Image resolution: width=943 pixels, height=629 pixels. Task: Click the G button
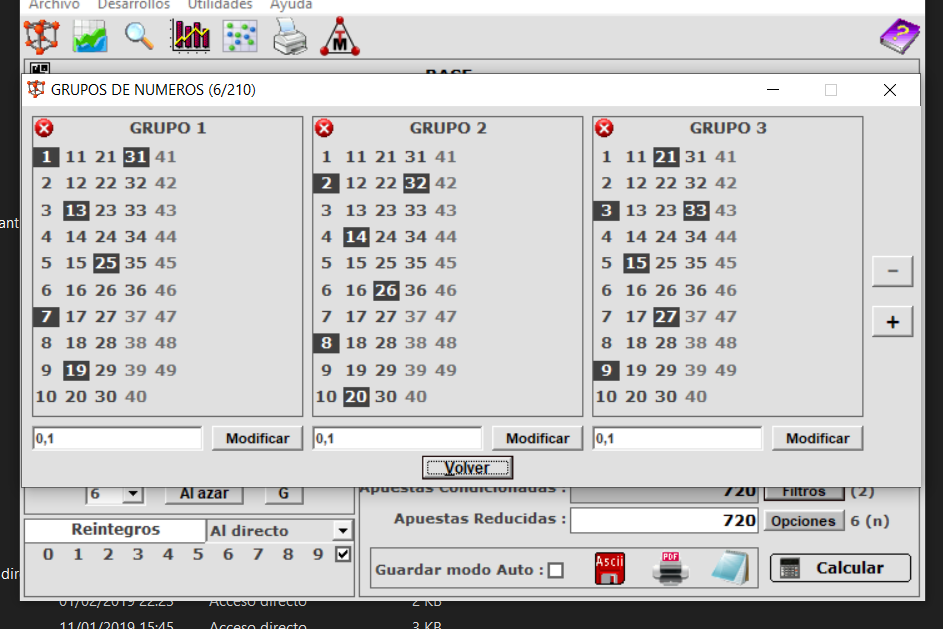coord(284,494)
